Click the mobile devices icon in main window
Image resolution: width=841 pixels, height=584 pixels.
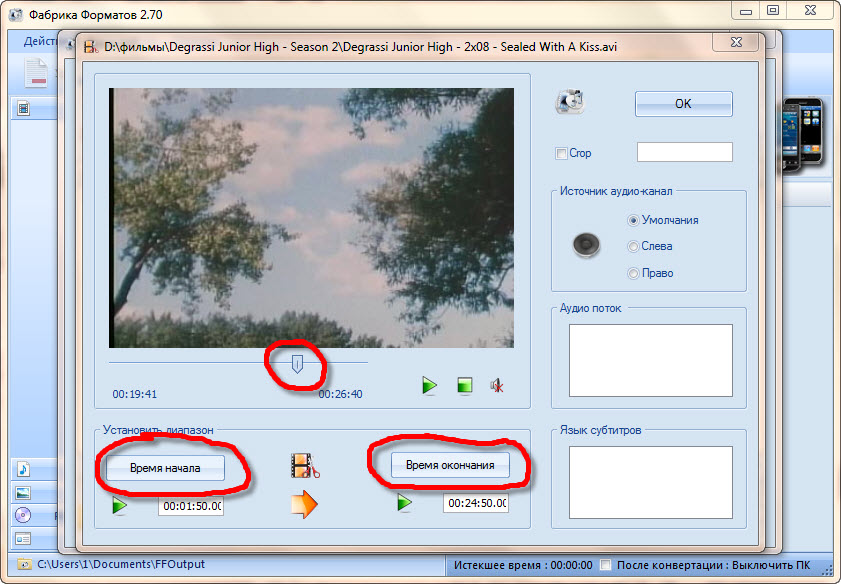802,135
